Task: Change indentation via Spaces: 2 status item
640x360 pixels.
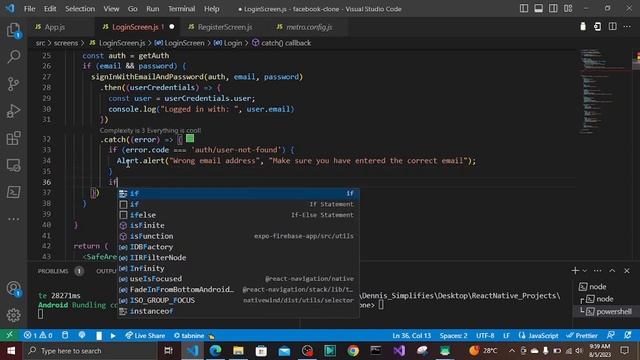Action: (453, 336)
